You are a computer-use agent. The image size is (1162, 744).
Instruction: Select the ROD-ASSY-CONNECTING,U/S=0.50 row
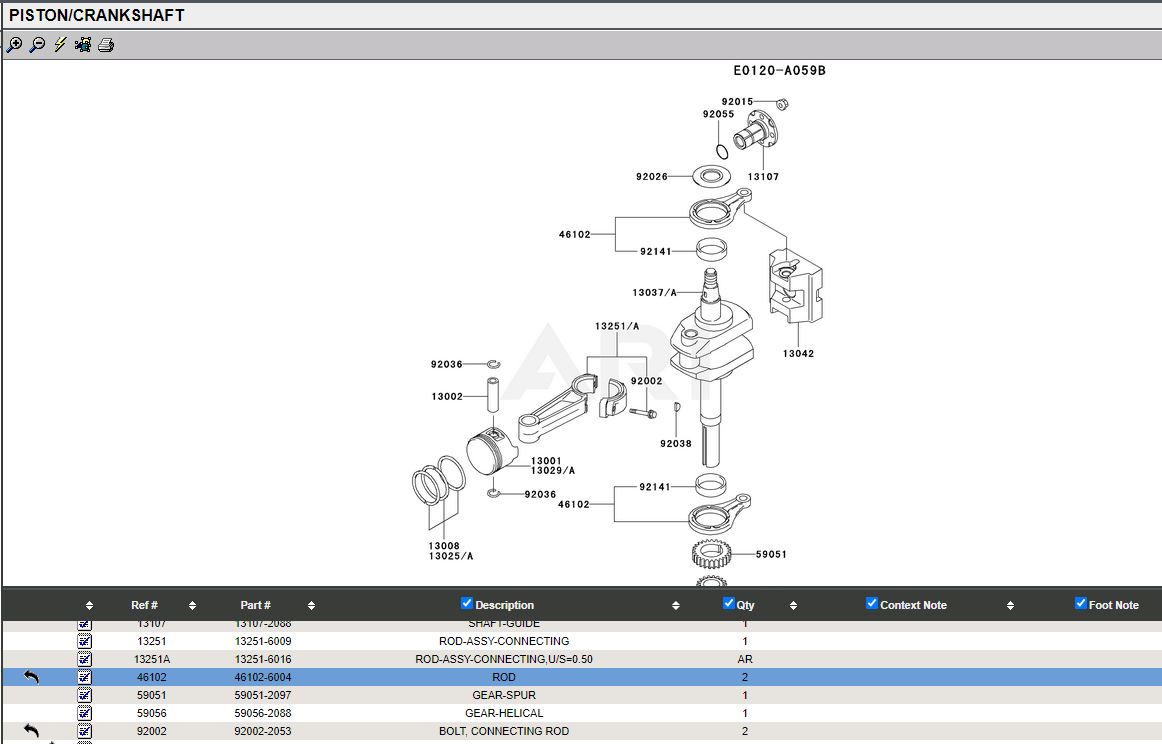(504, 659)
